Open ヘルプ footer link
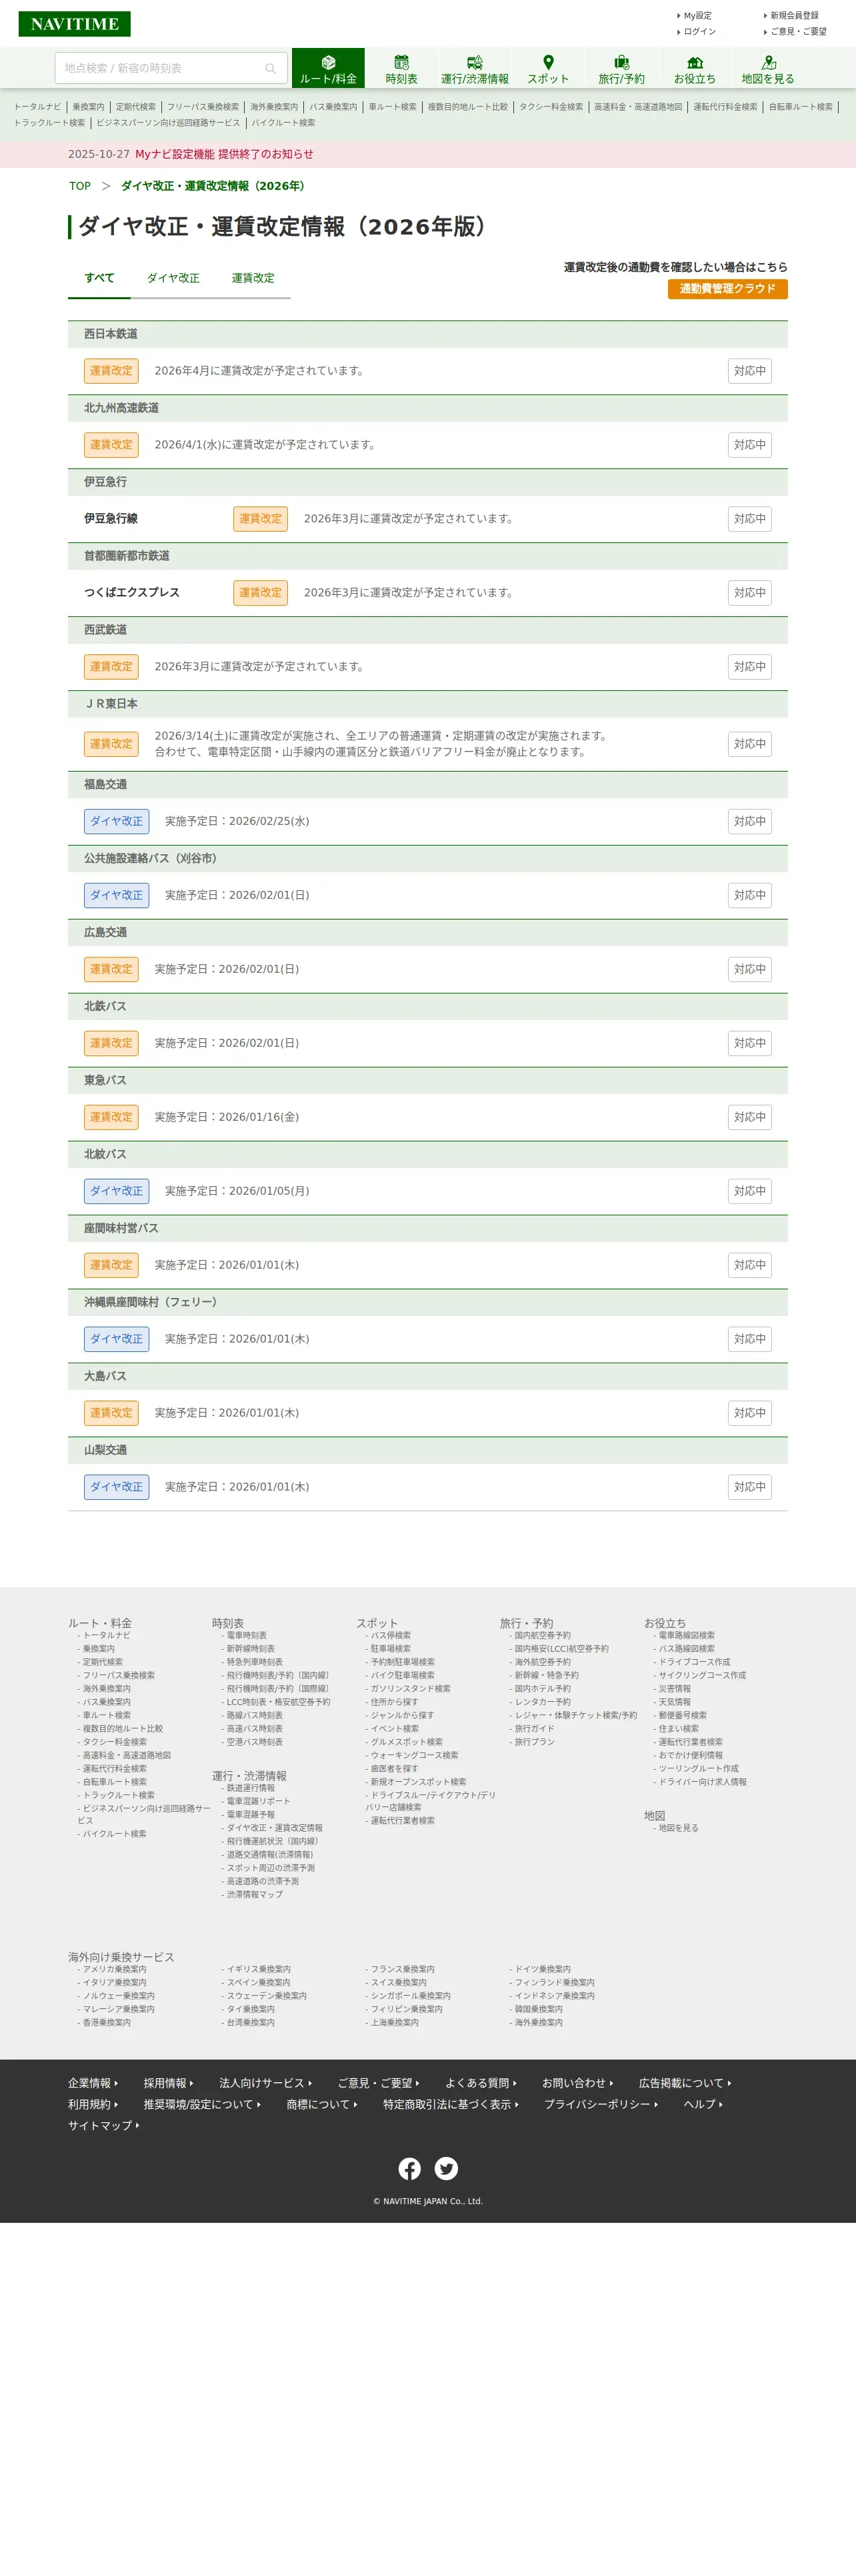The height and width of the screenshot is (2576, 856). 703,2104
